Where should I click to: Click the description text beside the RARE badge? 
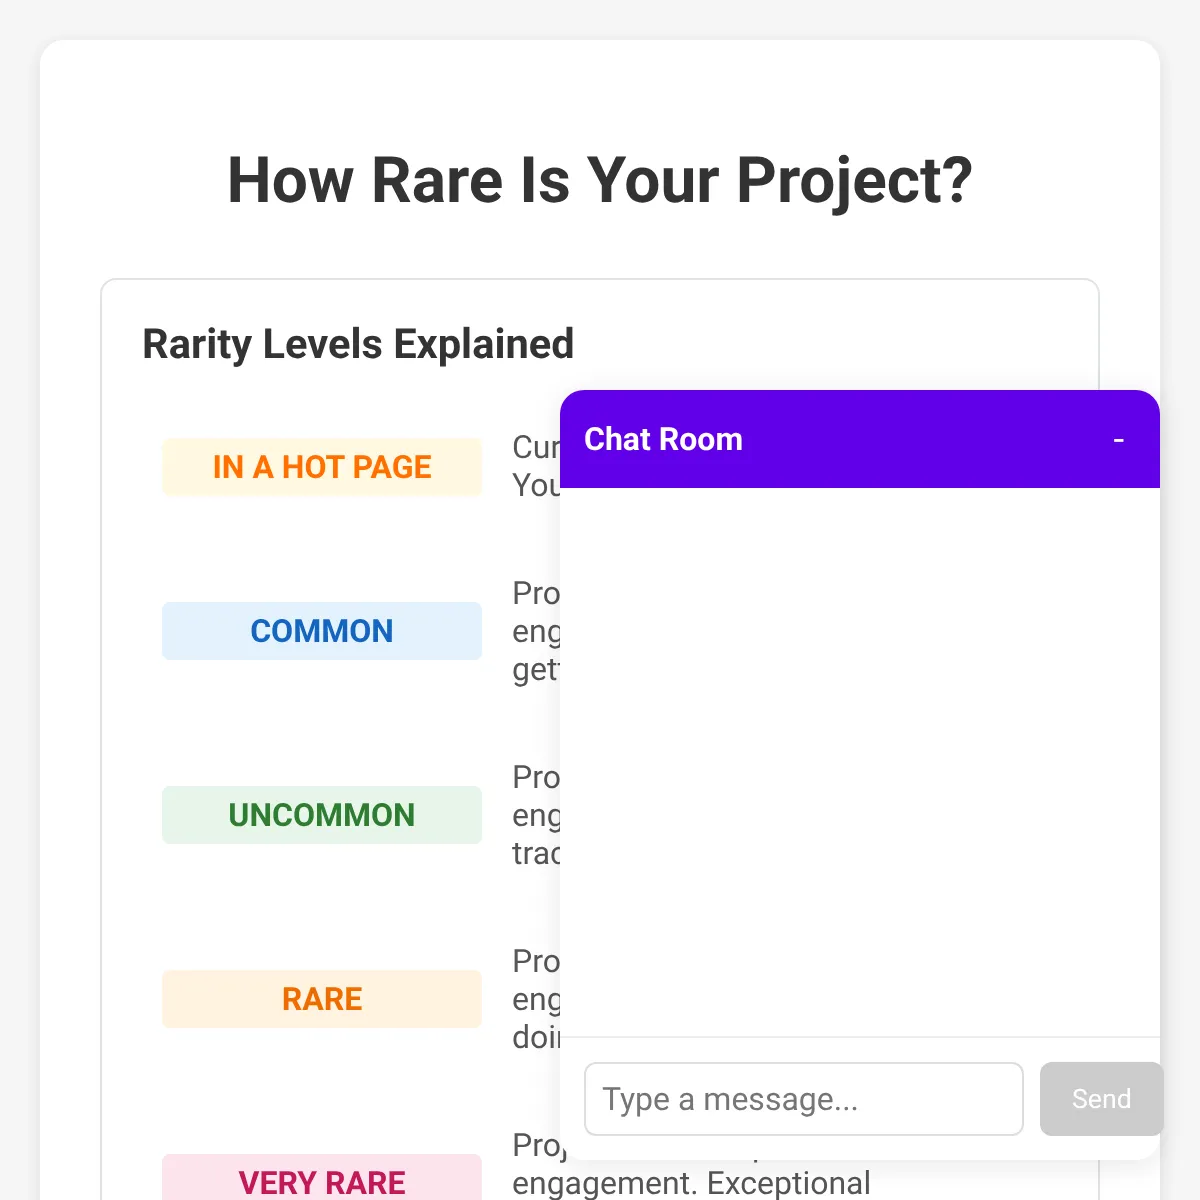(536, 999)
